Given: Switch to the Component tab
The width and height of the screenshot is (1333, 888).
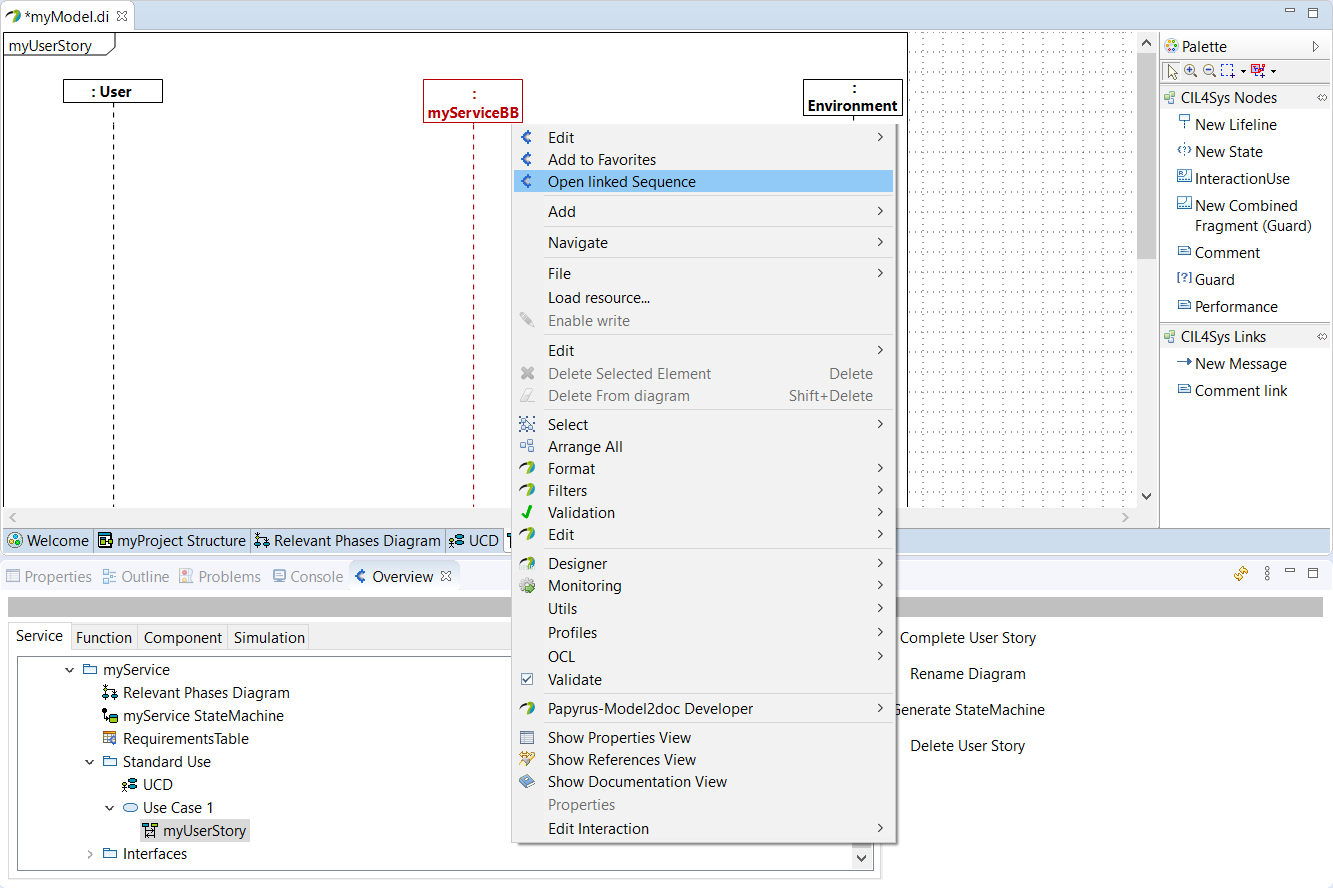Looking at the screenshot, I should pyautogui.click(x=183, y=637).
